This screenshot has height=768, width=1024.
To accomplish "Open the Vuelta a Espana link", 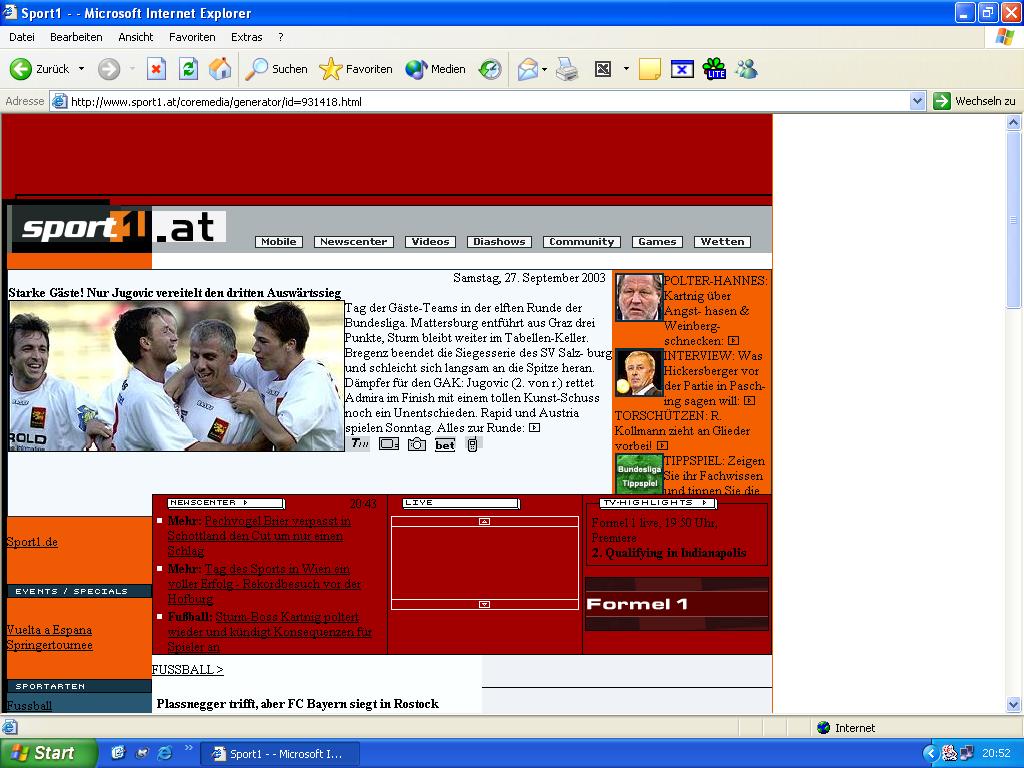I will 49,630.
